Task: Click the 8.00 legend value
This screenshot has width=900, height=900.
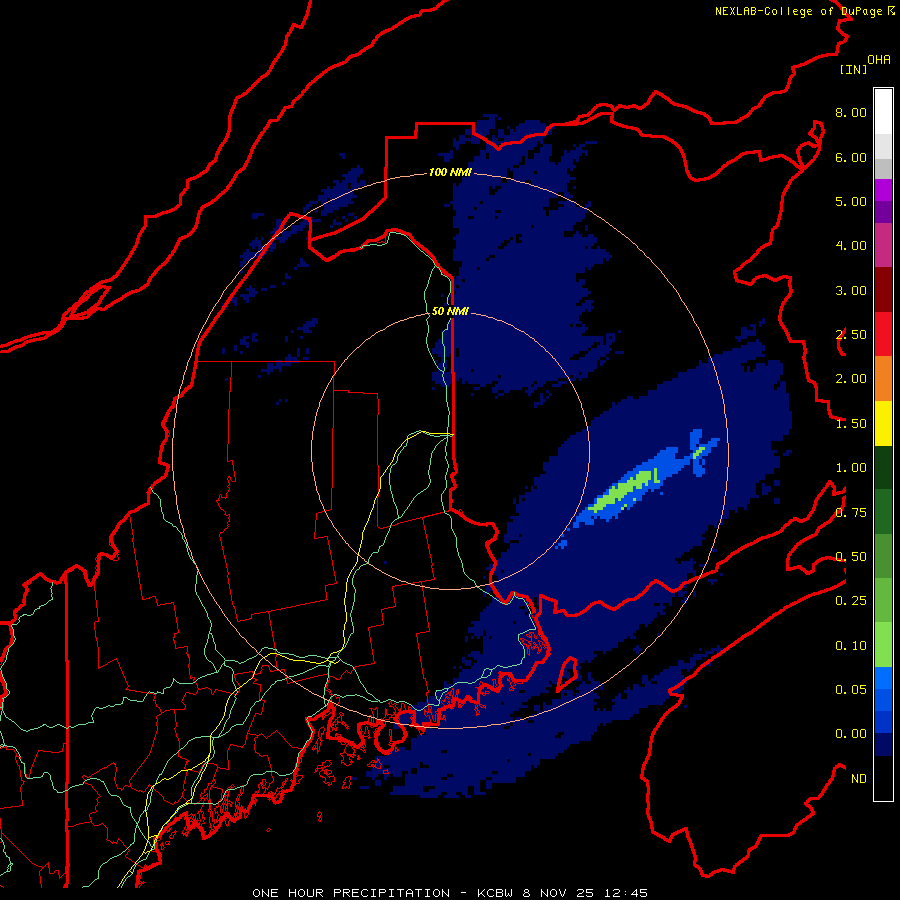Action: pos(851,112)
